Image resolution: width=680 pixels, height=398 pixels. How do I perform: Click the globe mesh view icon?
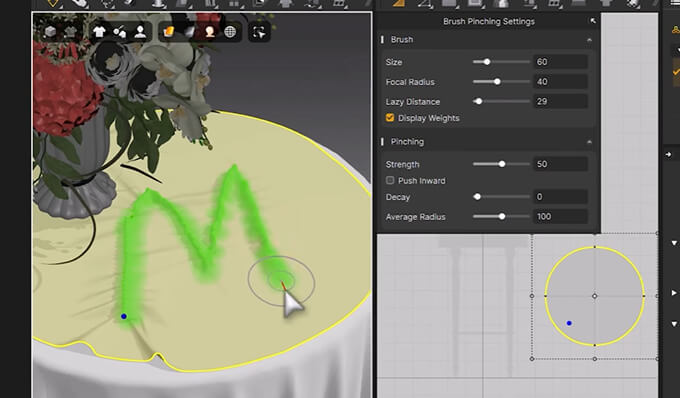(230, 32)
